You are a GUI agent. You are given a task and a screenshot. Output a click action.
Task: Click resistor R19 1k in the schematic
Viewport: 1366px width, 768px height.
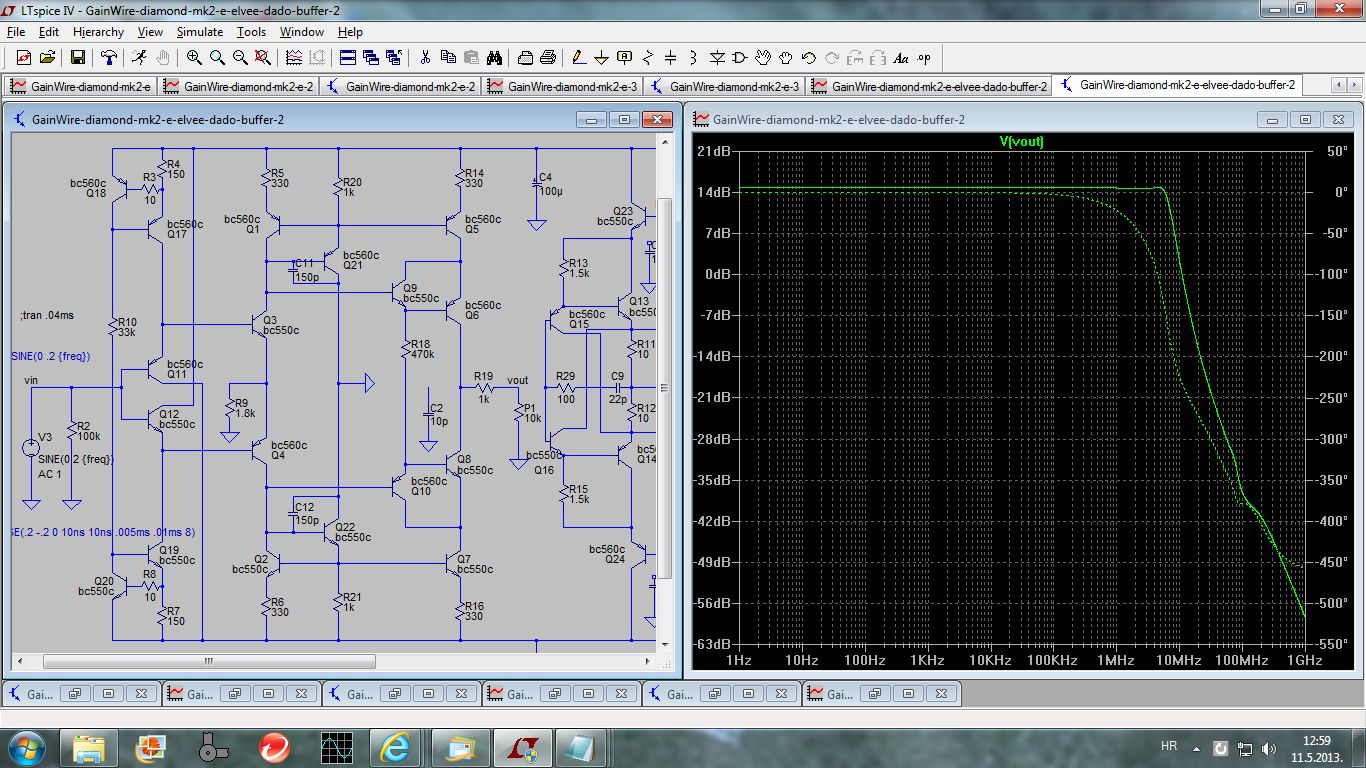484,387
